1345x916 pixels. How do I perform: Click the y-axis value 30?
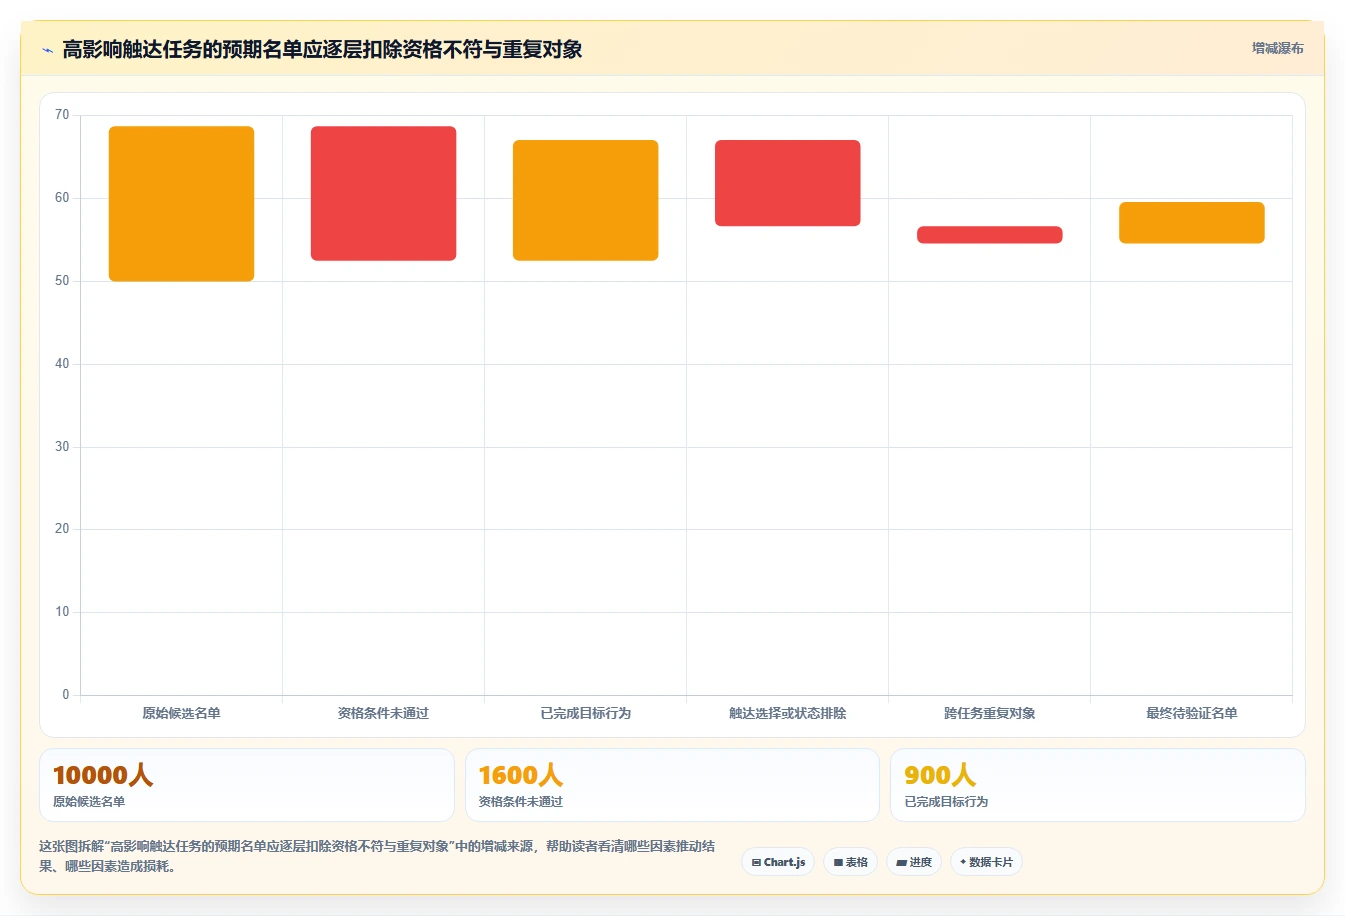62,447
